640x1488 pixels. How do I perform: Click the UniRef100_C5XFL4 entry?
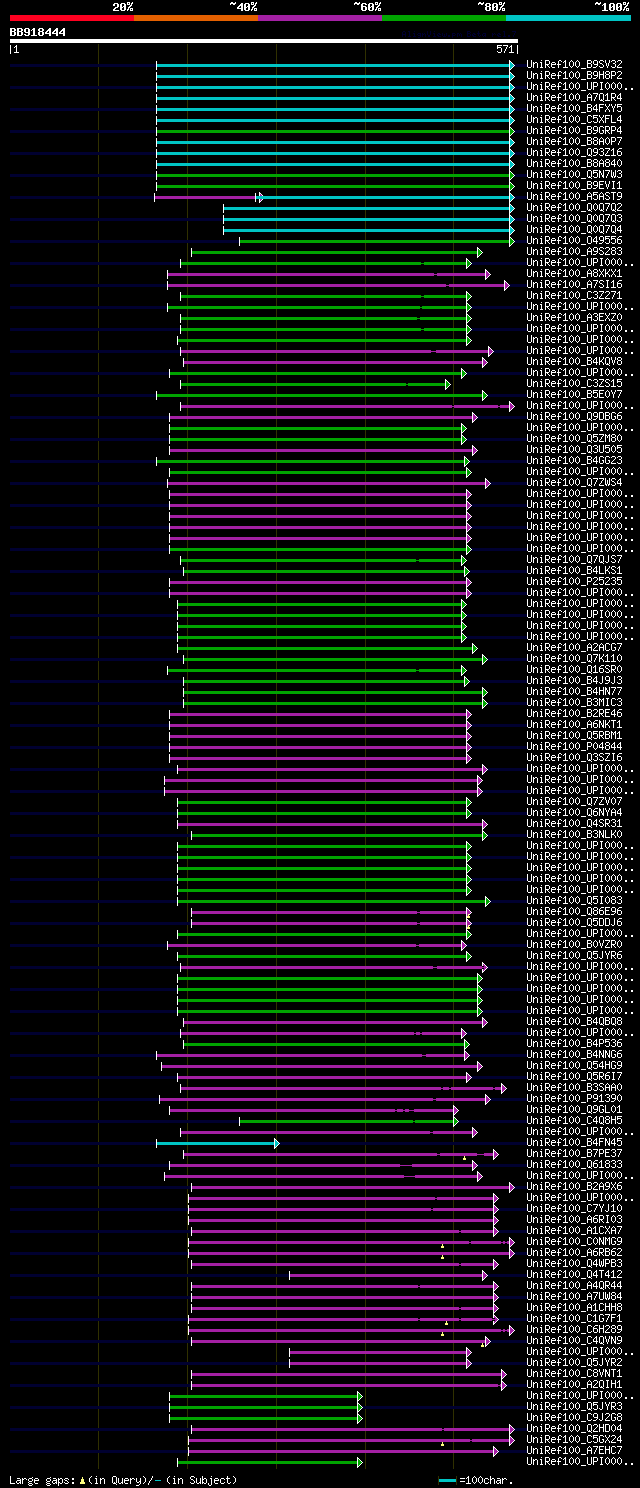(574, 119)
